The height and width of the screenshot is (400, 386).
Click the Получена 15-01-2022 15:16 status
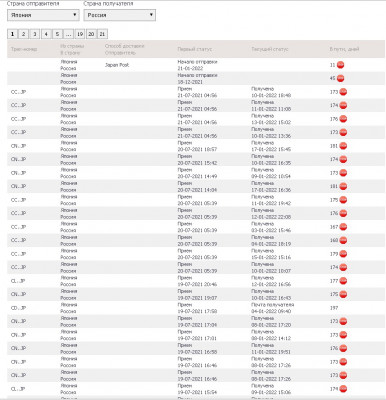click(x=271, y=254)
